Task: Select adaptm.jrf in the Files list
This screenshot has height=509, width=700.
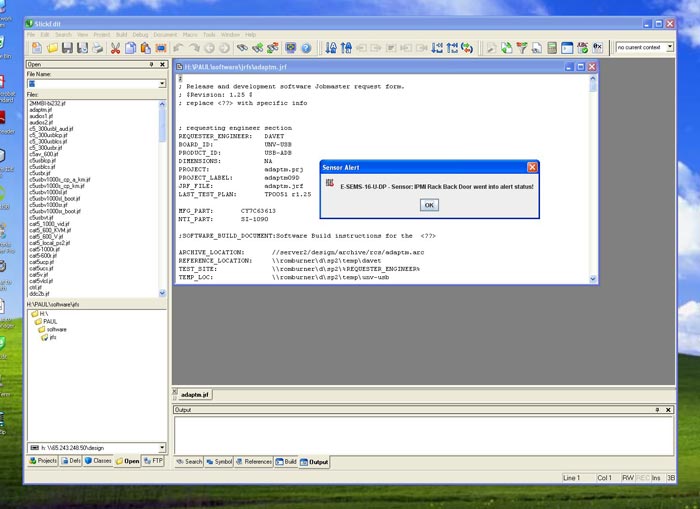Action: (x=42, y=110)
